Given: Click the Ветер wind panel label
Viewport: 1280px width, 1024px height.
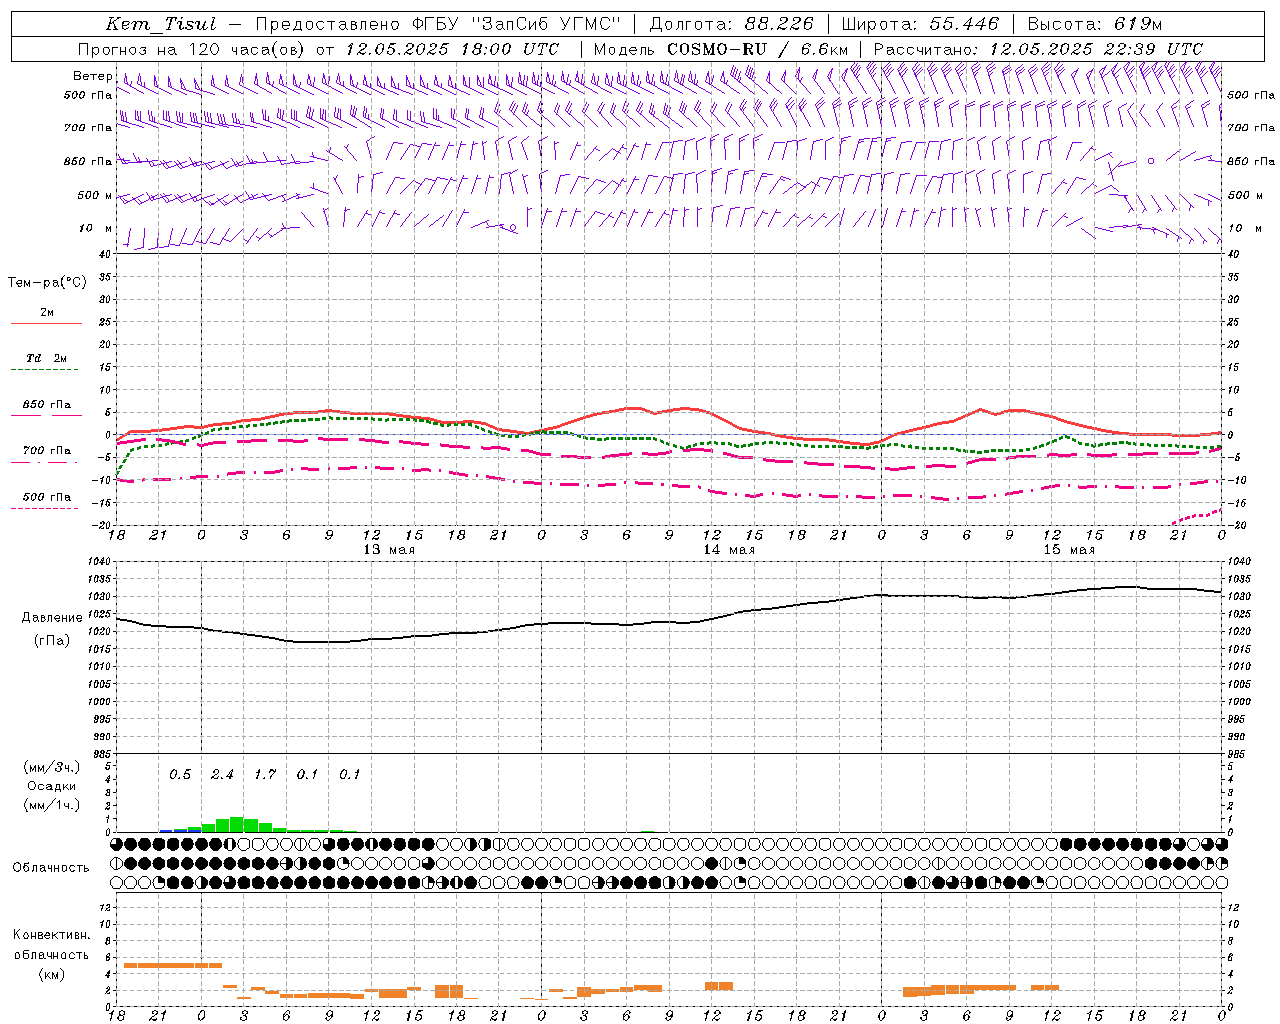Looking at the screenshot, I should tap(92, 76).
